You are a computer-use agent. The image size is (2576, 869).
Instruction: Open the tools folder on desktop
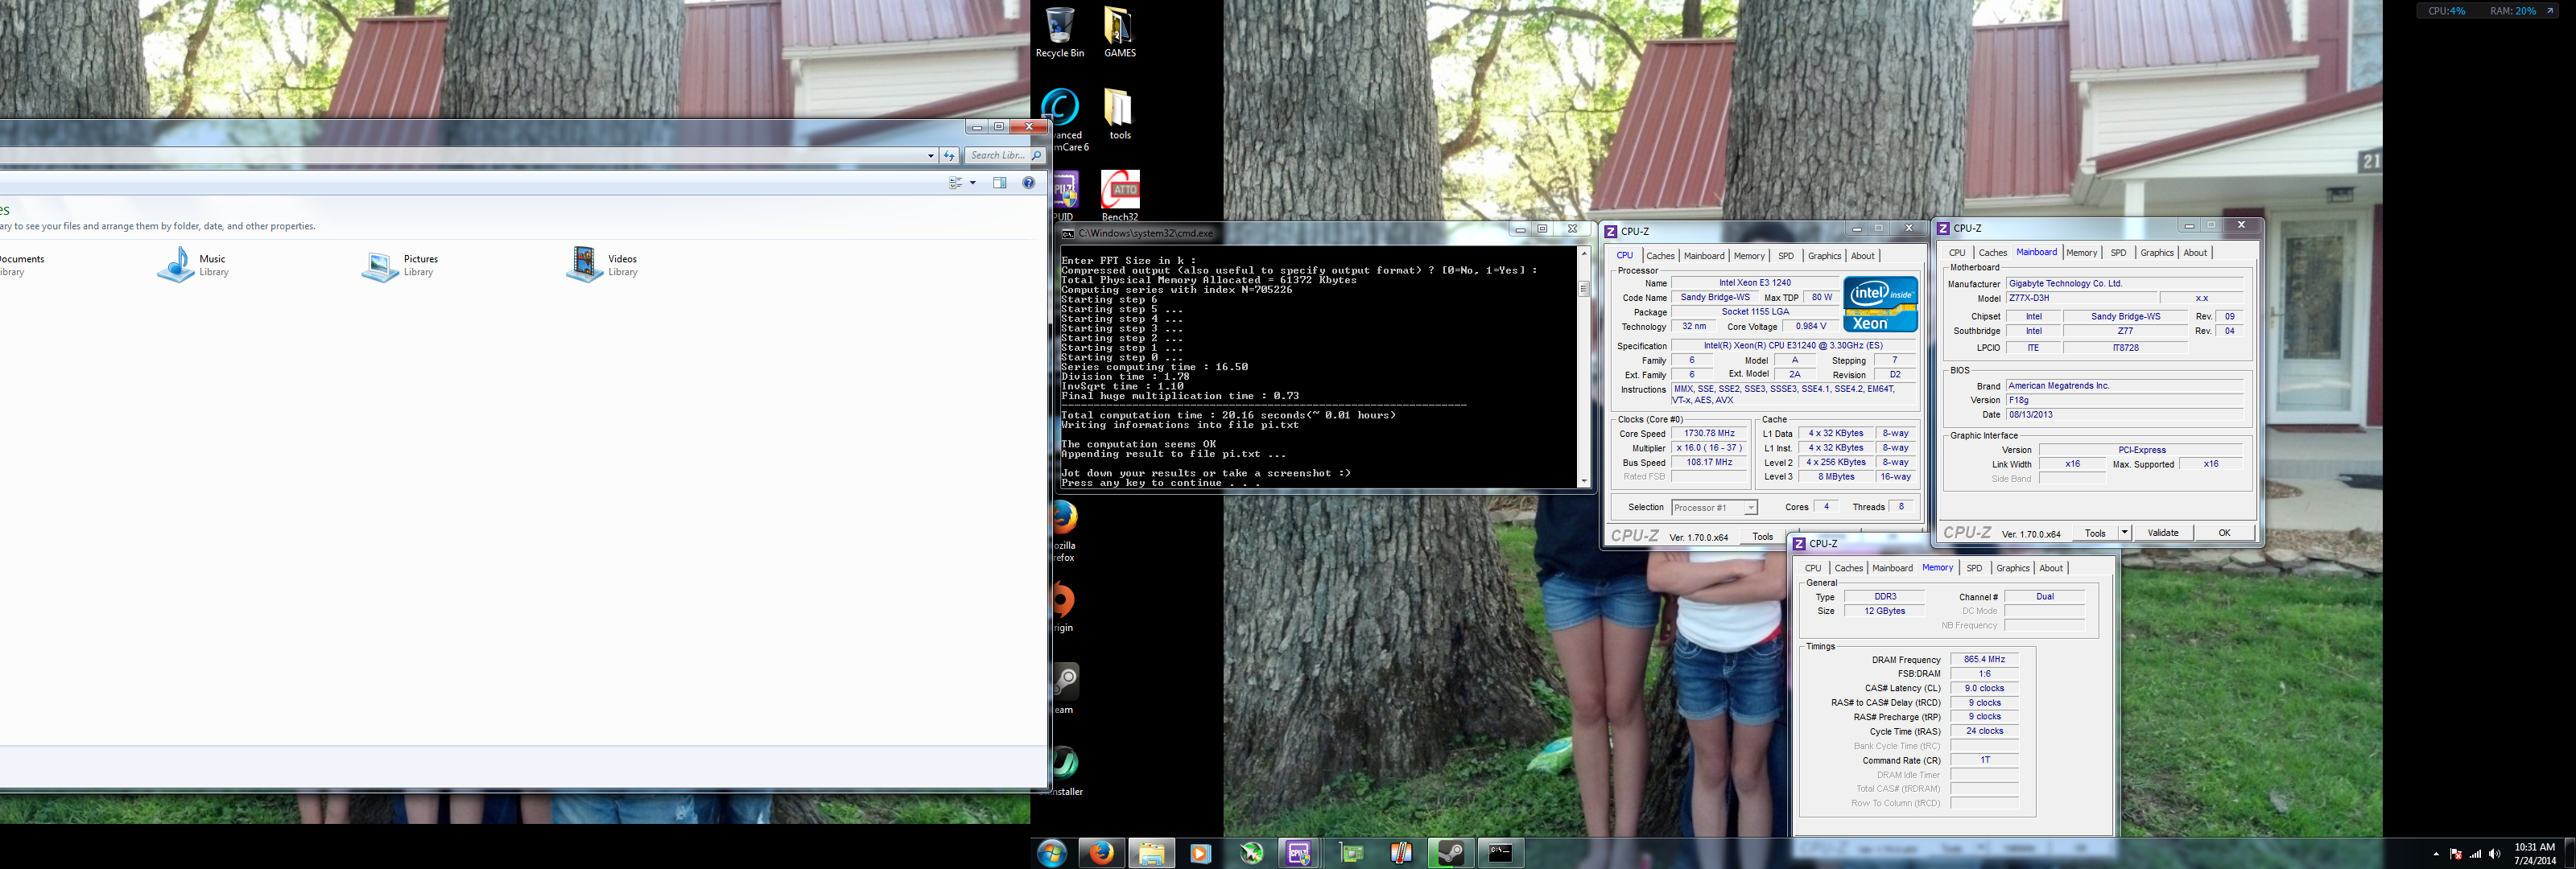tap(1119, 114)
